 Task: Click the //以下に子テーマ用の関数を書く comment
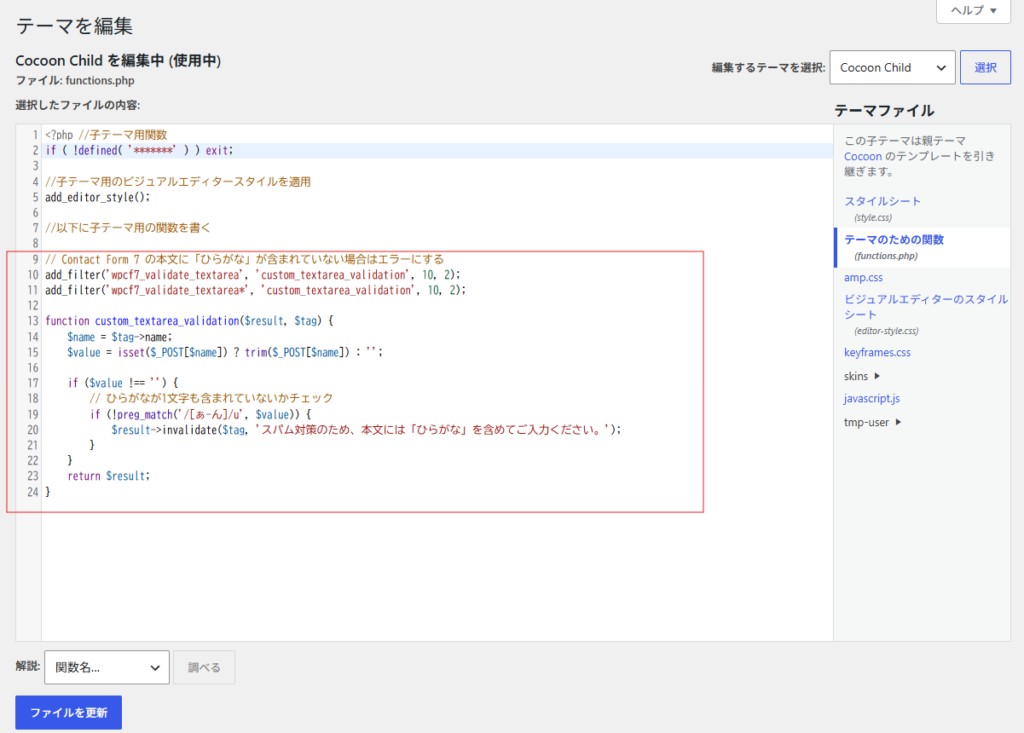point(128,228)
